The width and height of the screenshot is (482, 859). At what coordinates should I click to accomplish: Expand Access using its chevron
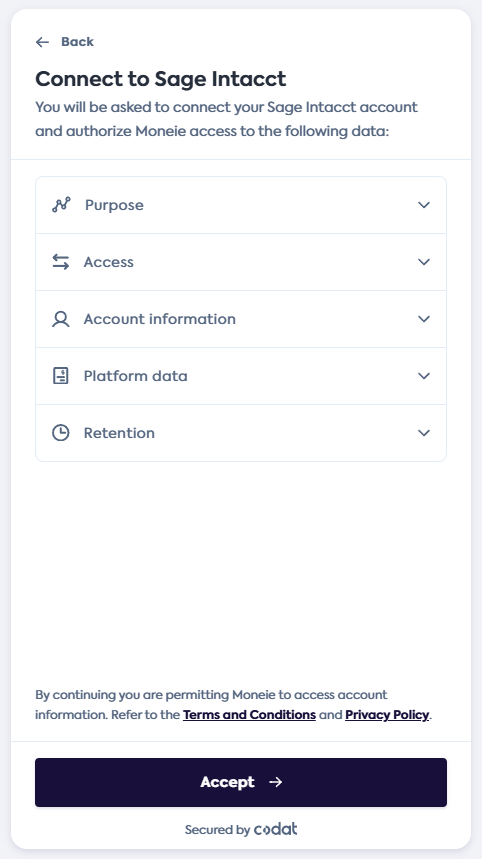[424, 262]
